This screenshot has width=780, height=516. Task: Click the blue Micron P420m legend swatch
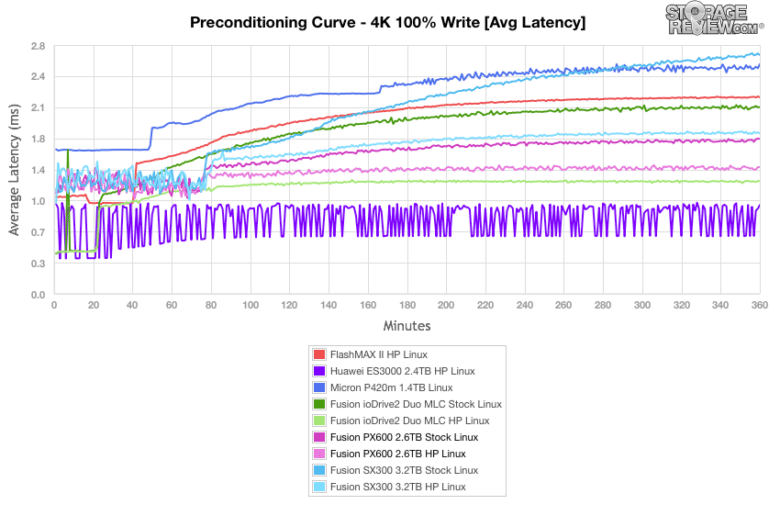pos(319,388)
